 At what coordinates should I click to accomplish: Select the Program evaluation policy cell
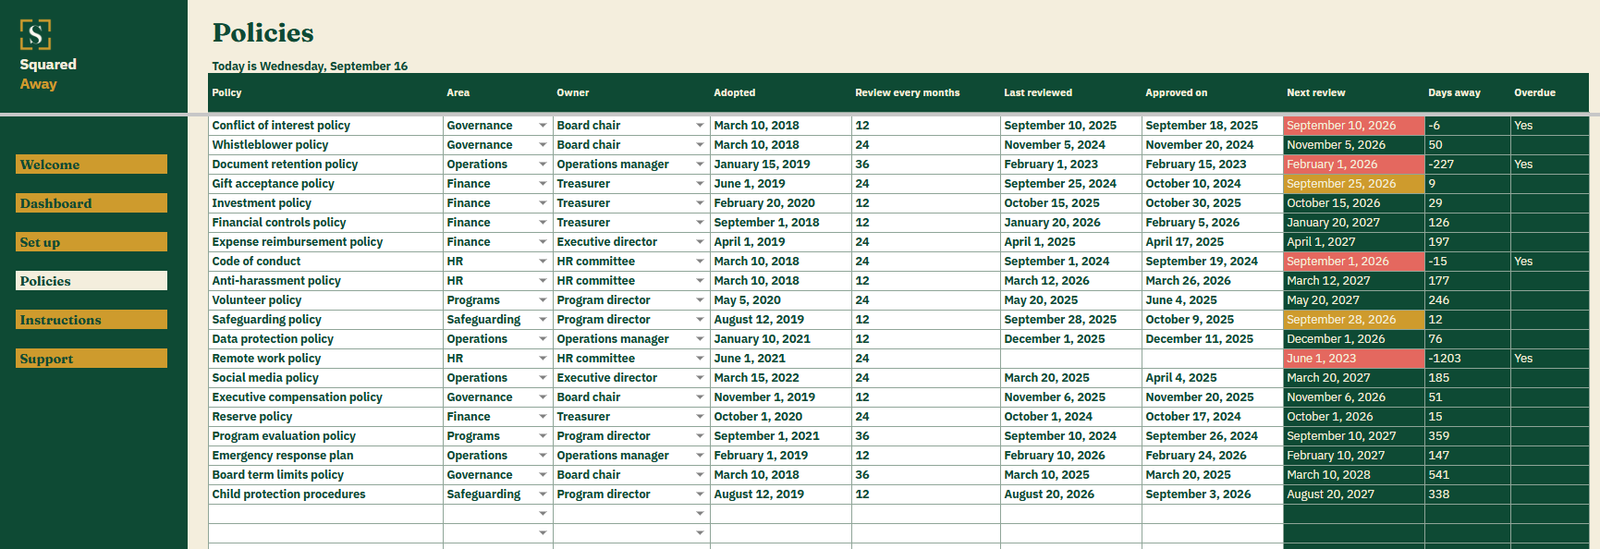click(x=325, y=436)
